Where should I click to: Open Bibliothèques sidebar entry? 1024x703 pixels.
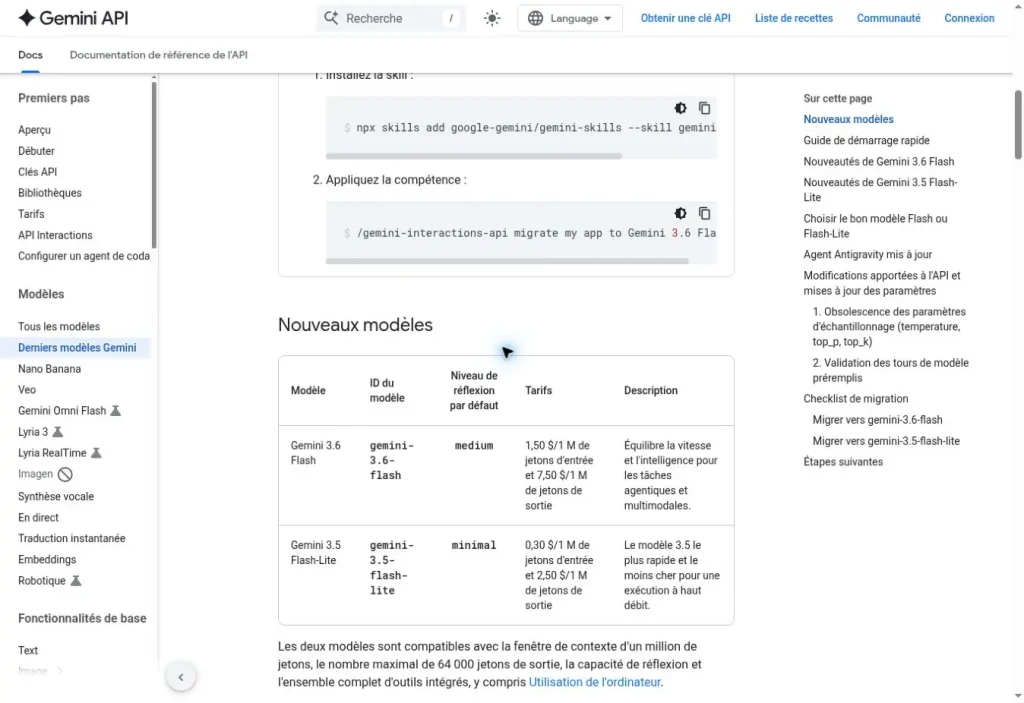point(50,193)
